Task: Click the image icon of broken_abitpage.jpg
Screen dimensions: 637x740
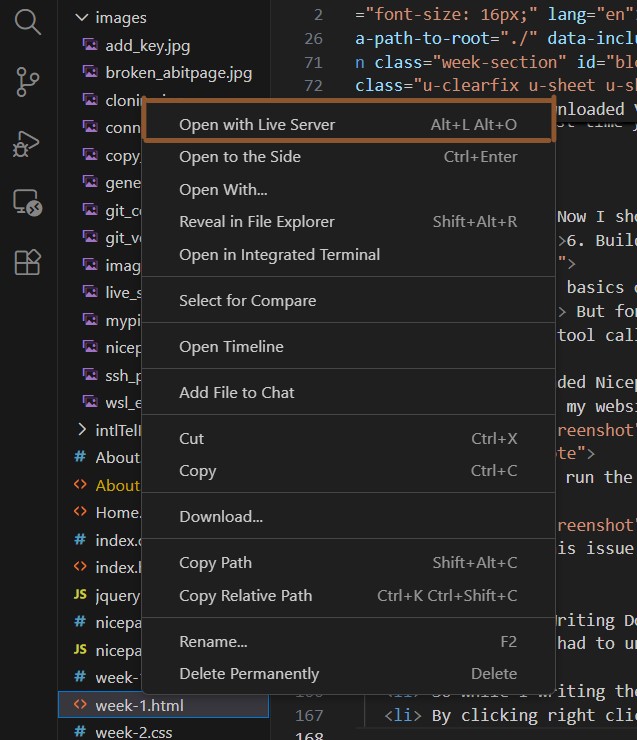Action: 90,72
